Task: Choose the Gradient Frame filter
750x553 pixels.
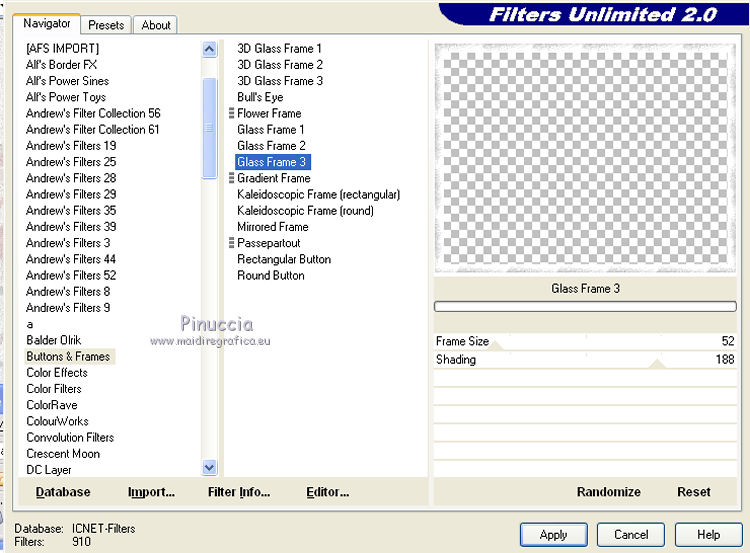Action: 274,178
